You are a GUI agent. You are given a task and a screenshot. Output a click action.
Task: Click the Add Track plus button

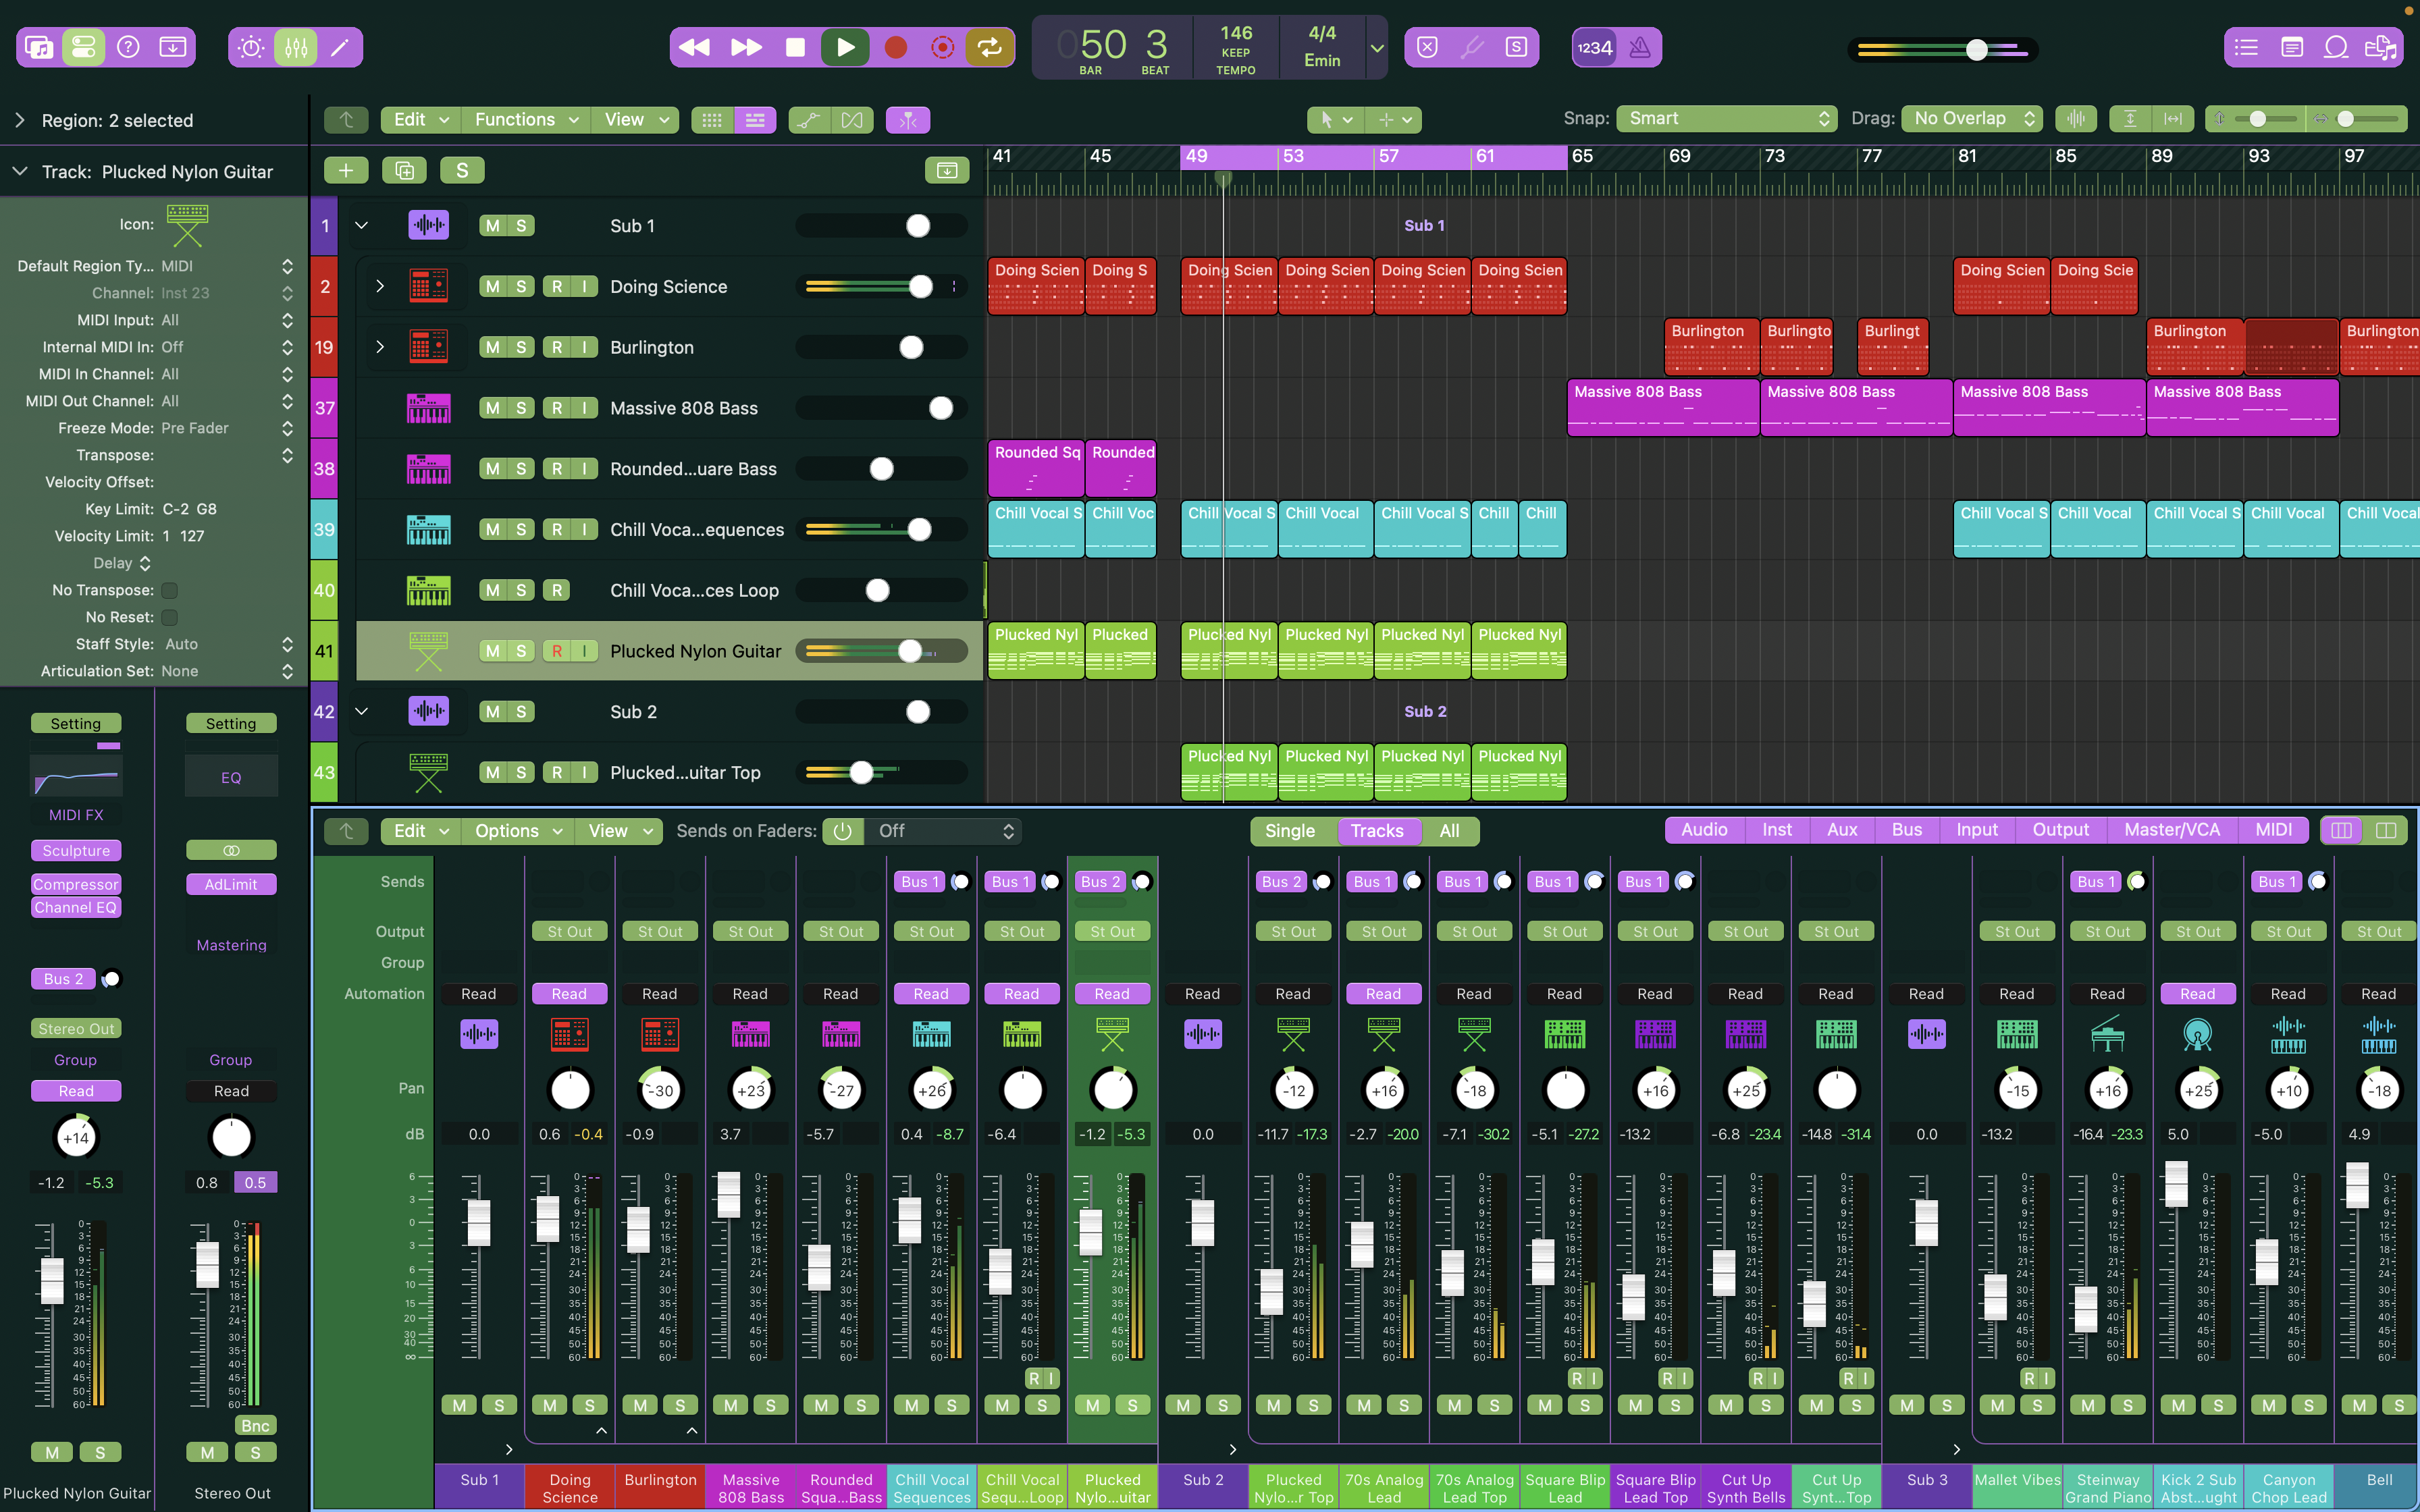[x=346, y=170]
